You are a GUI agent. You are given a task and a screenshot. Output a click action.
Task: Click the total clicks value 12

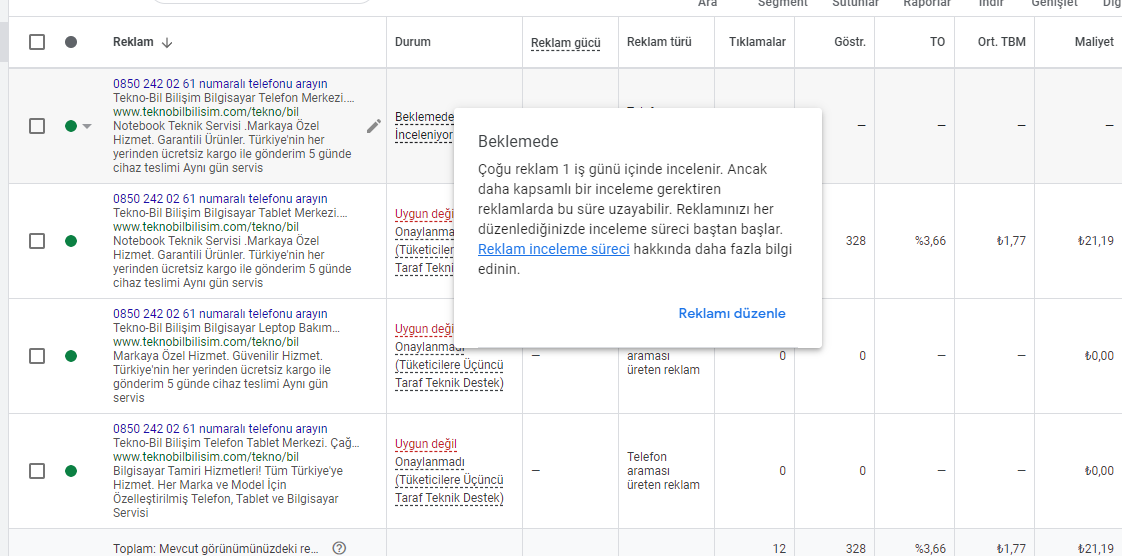tap(779, 548)
